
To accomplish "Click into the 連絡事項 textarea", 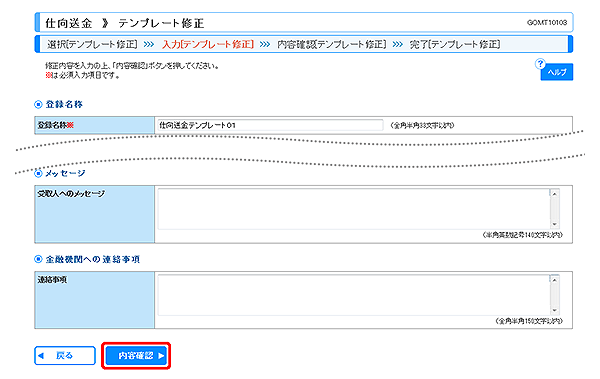I will click(x=354, y=295).
